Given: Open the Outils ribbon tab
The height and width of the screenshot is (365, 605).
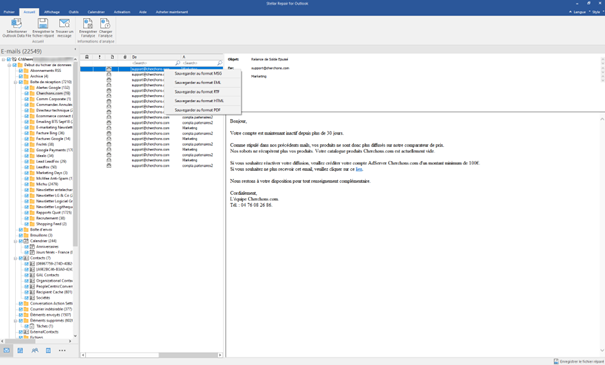Looking at the screenshot, I should (x=74, y=12).
